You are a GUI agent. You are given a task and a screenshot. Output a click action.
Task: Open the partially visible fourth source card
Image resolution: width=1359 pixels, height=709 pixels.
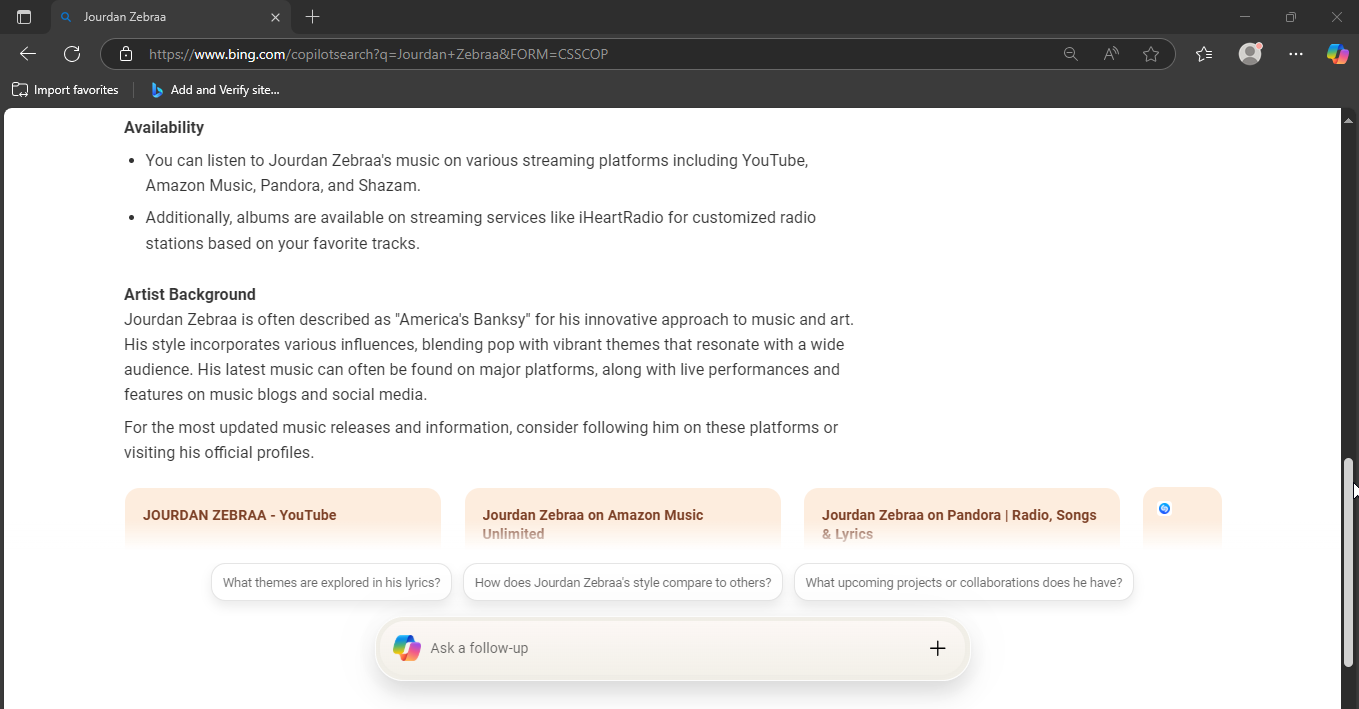tap(1182, 518)
